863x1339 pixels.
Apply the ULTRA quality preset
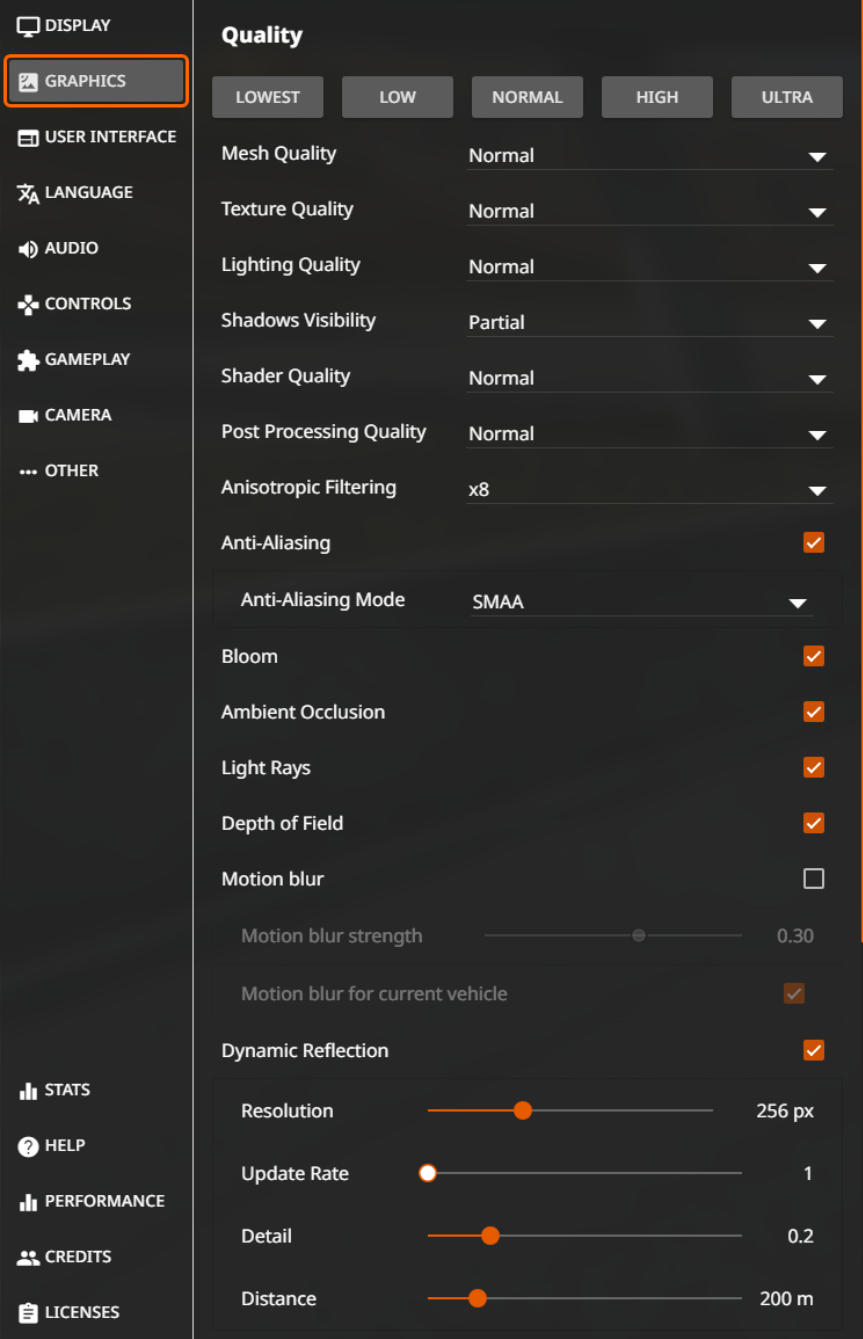787,97
